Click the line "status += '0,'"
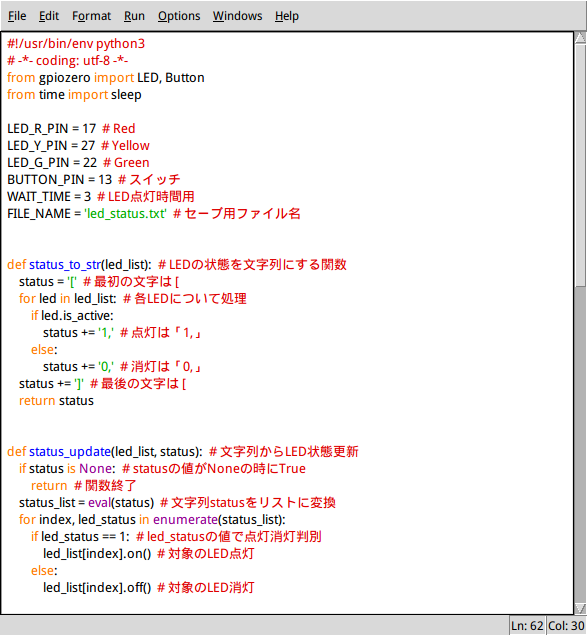 (78, 367)
